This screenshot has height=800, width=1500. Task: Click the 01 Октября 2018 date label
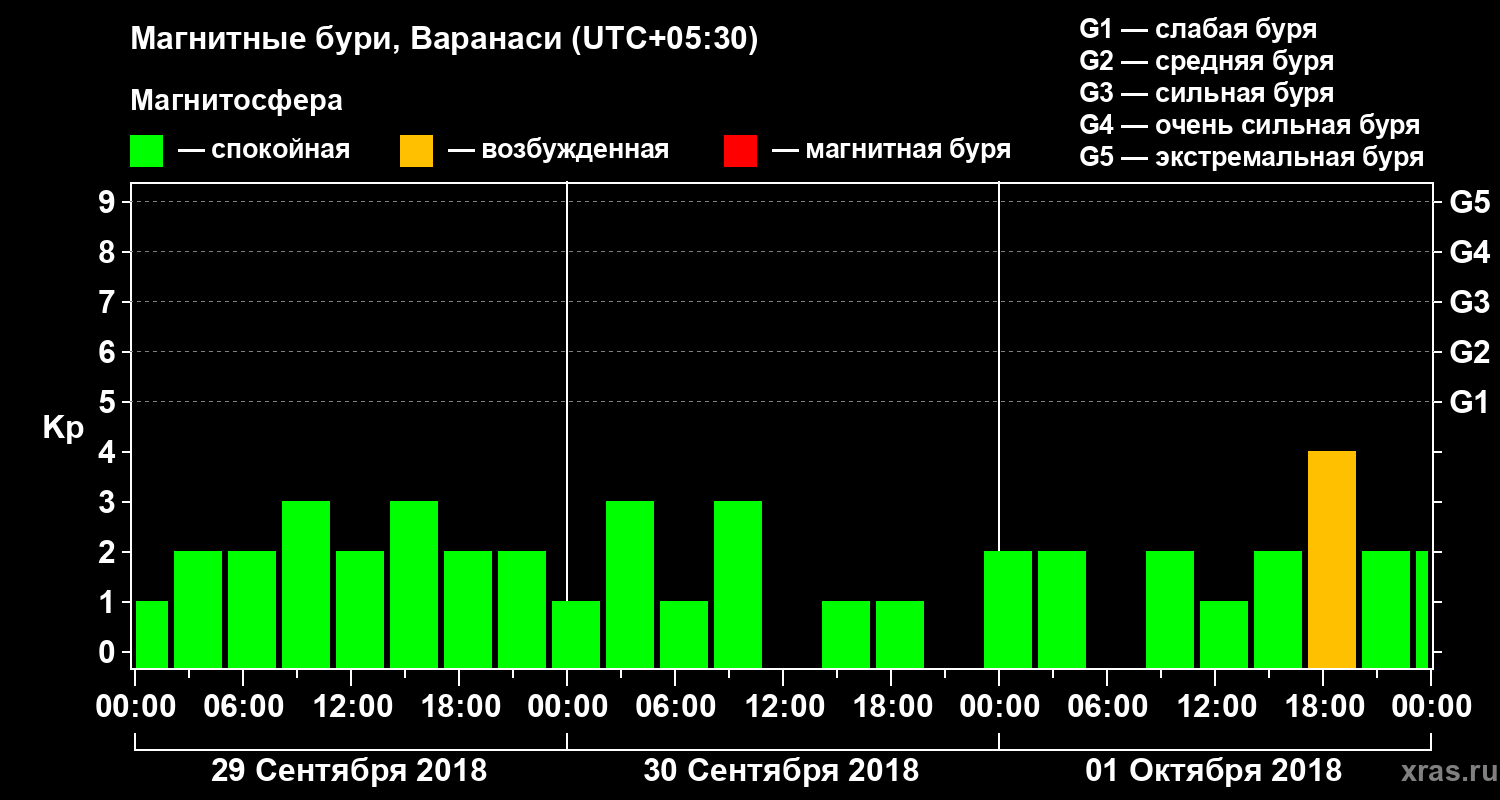(x=1214, y=771)
